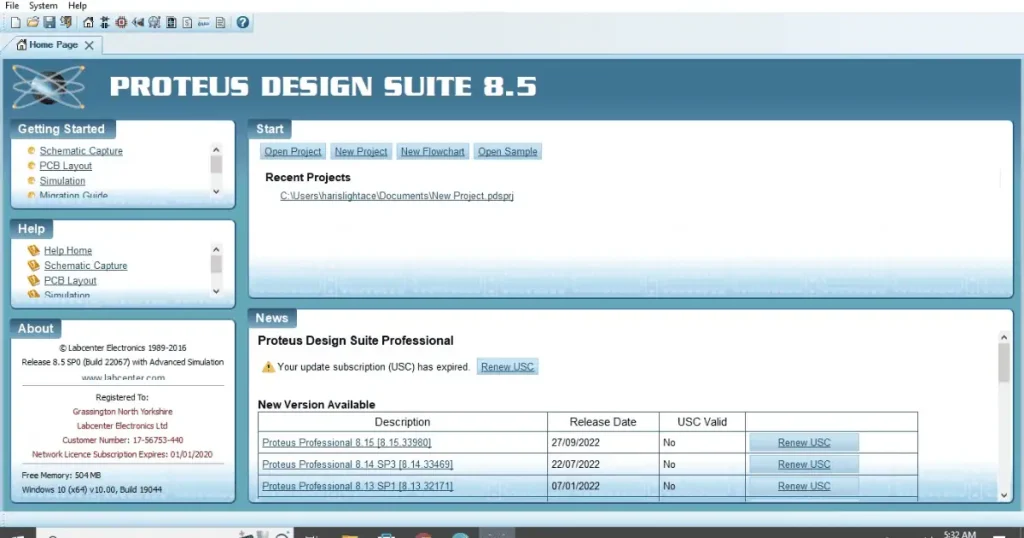Click the expired subscription warning triangle icon

268,367
